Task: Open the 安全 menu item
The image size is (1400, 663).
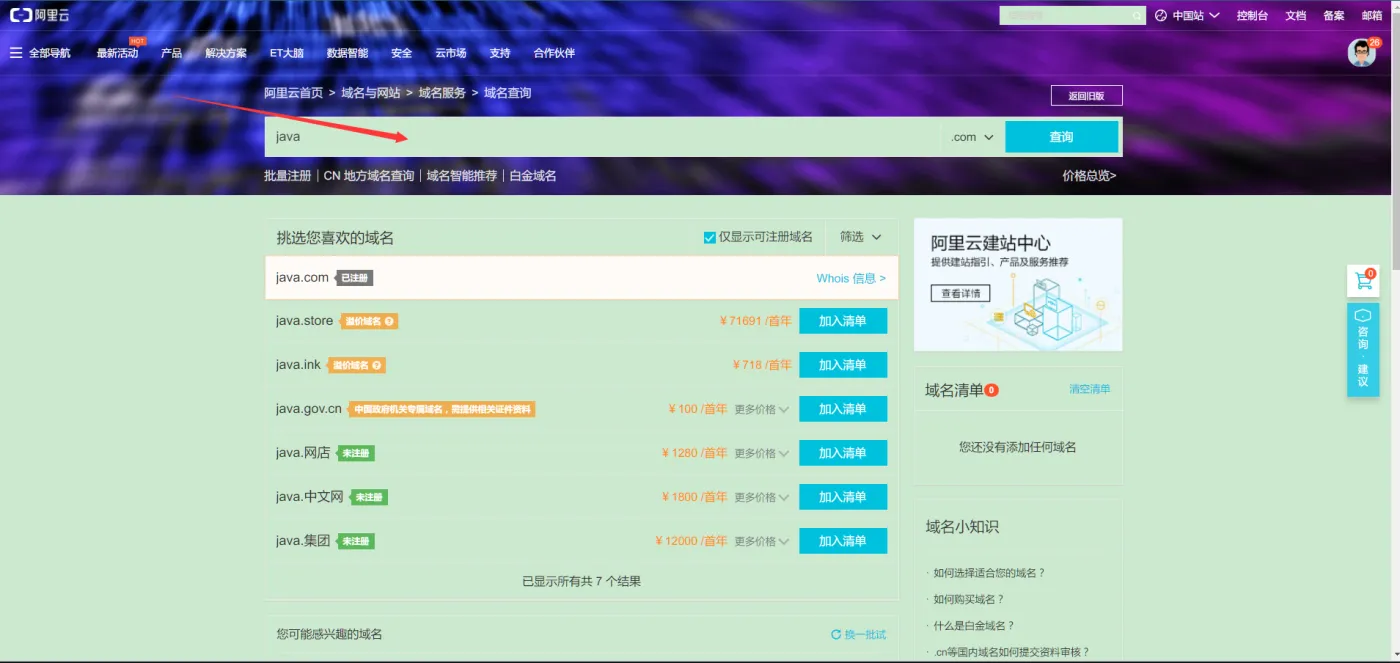Action: [402, 53]
